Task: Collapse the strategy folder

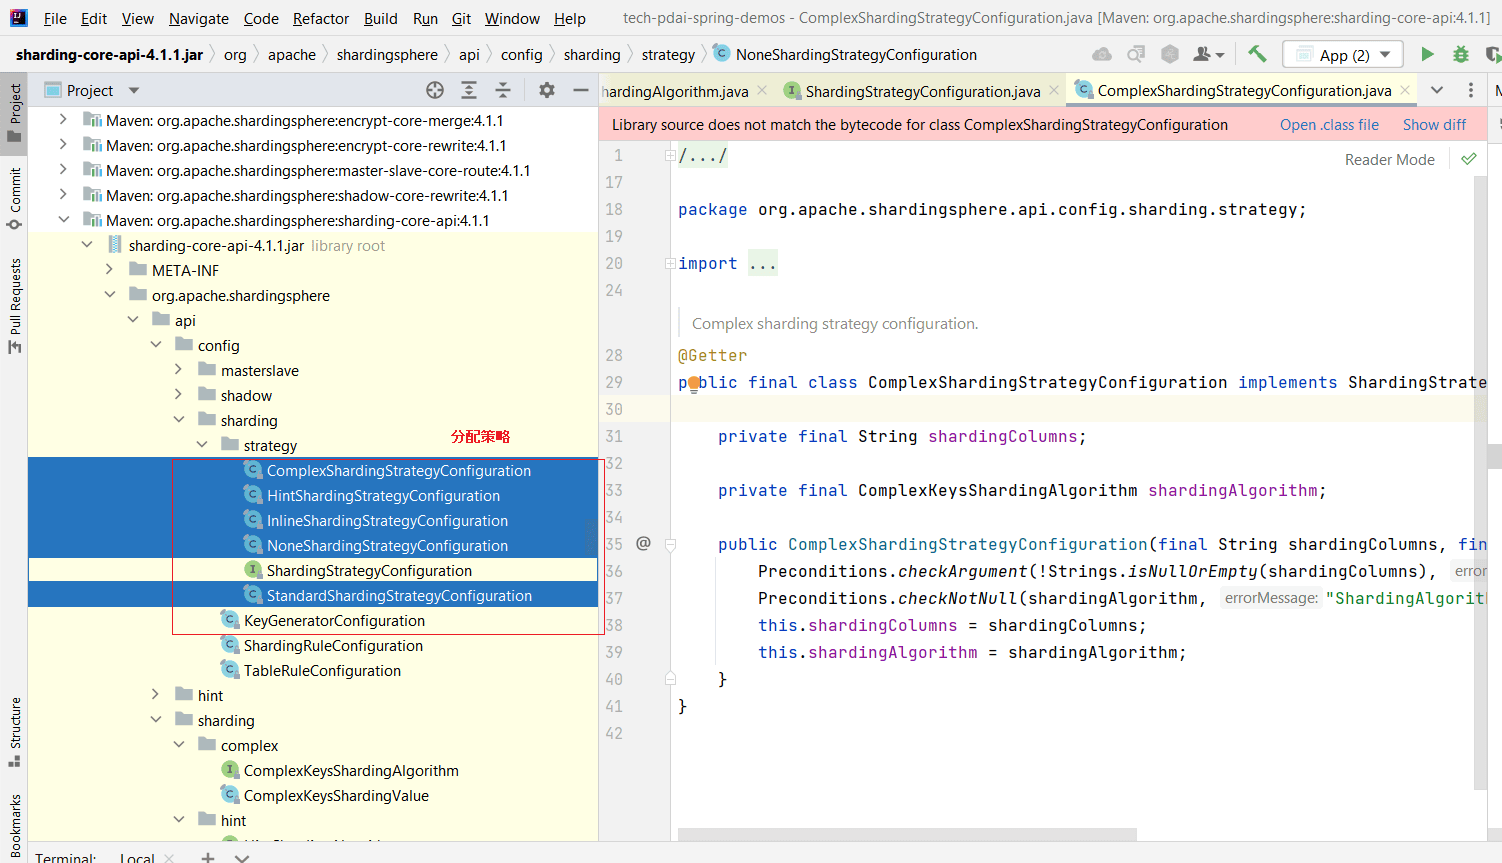Action: click(203, 445)
